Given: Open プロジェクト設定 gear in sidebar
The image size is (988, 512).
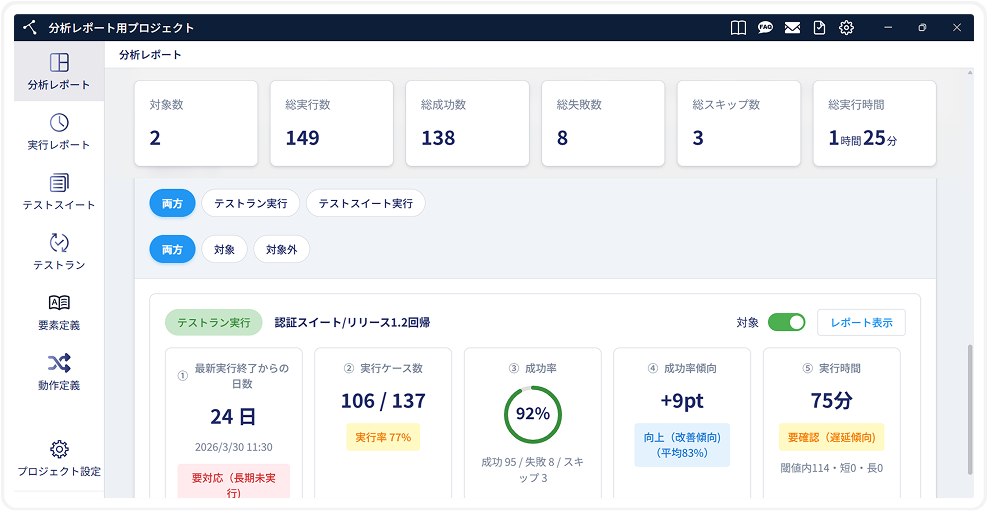Looking at the screenshot, I should point(59,449).
